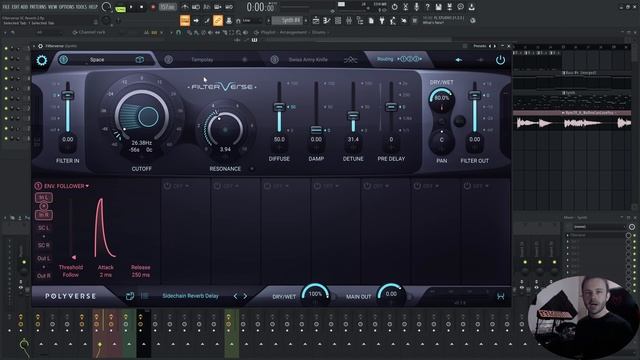Click the global Dry/Wet 100% knob

pos(315,295)
